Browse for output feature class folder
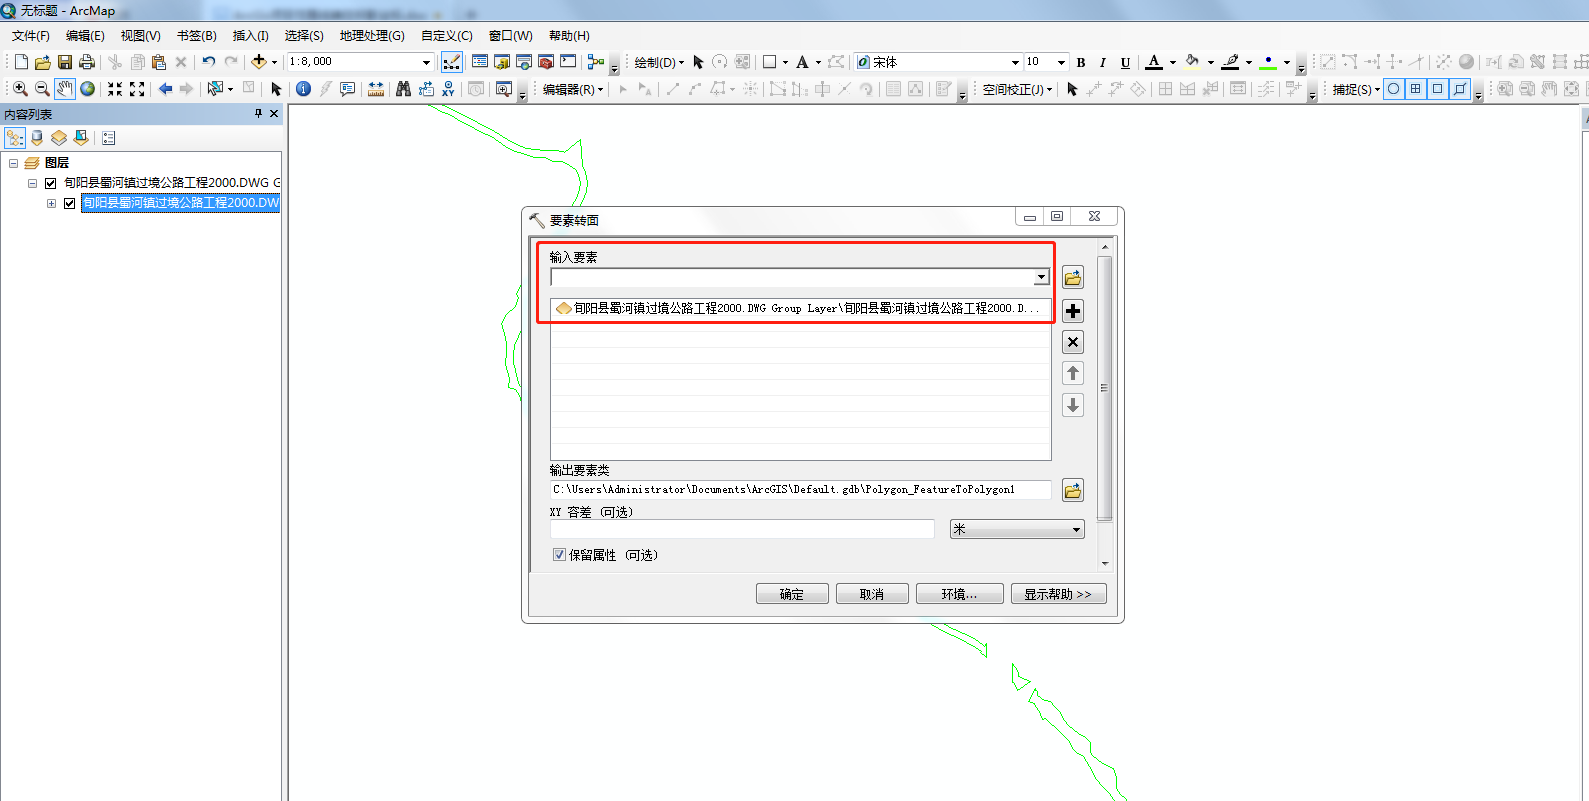 point(1073,490)
